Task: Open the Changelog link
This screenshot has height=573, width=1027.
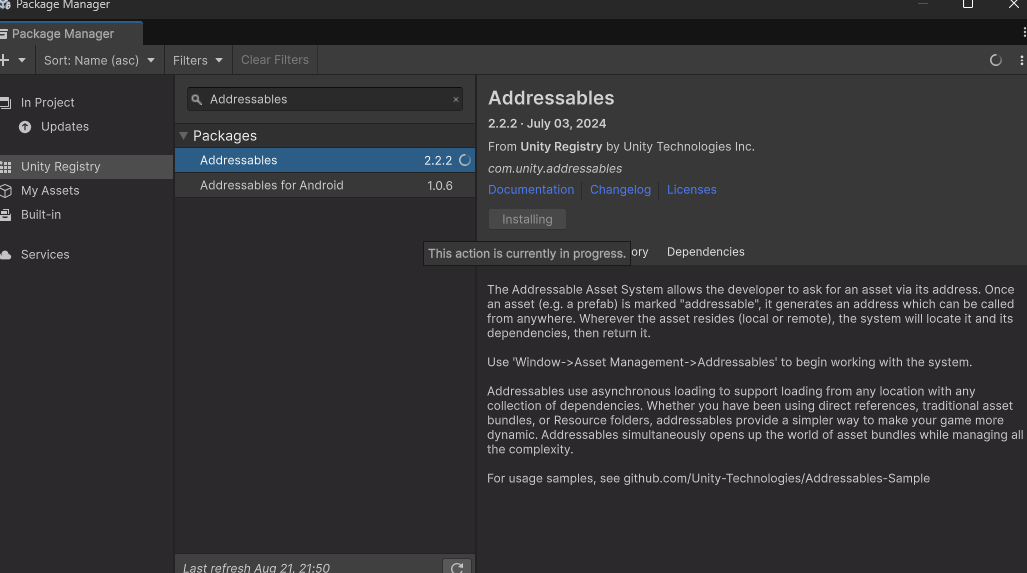Action: coord(620,190)
